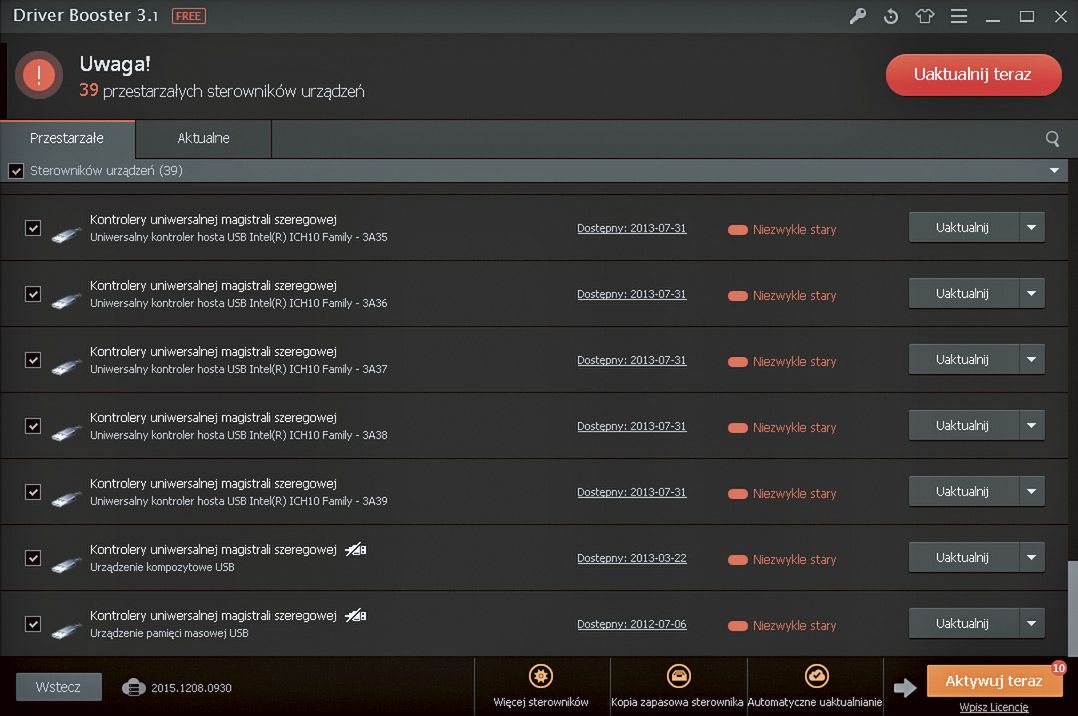Open Dostępny: 2013-07-31 link in 3A36 row

pyautogui.click(x=632, y=294)
